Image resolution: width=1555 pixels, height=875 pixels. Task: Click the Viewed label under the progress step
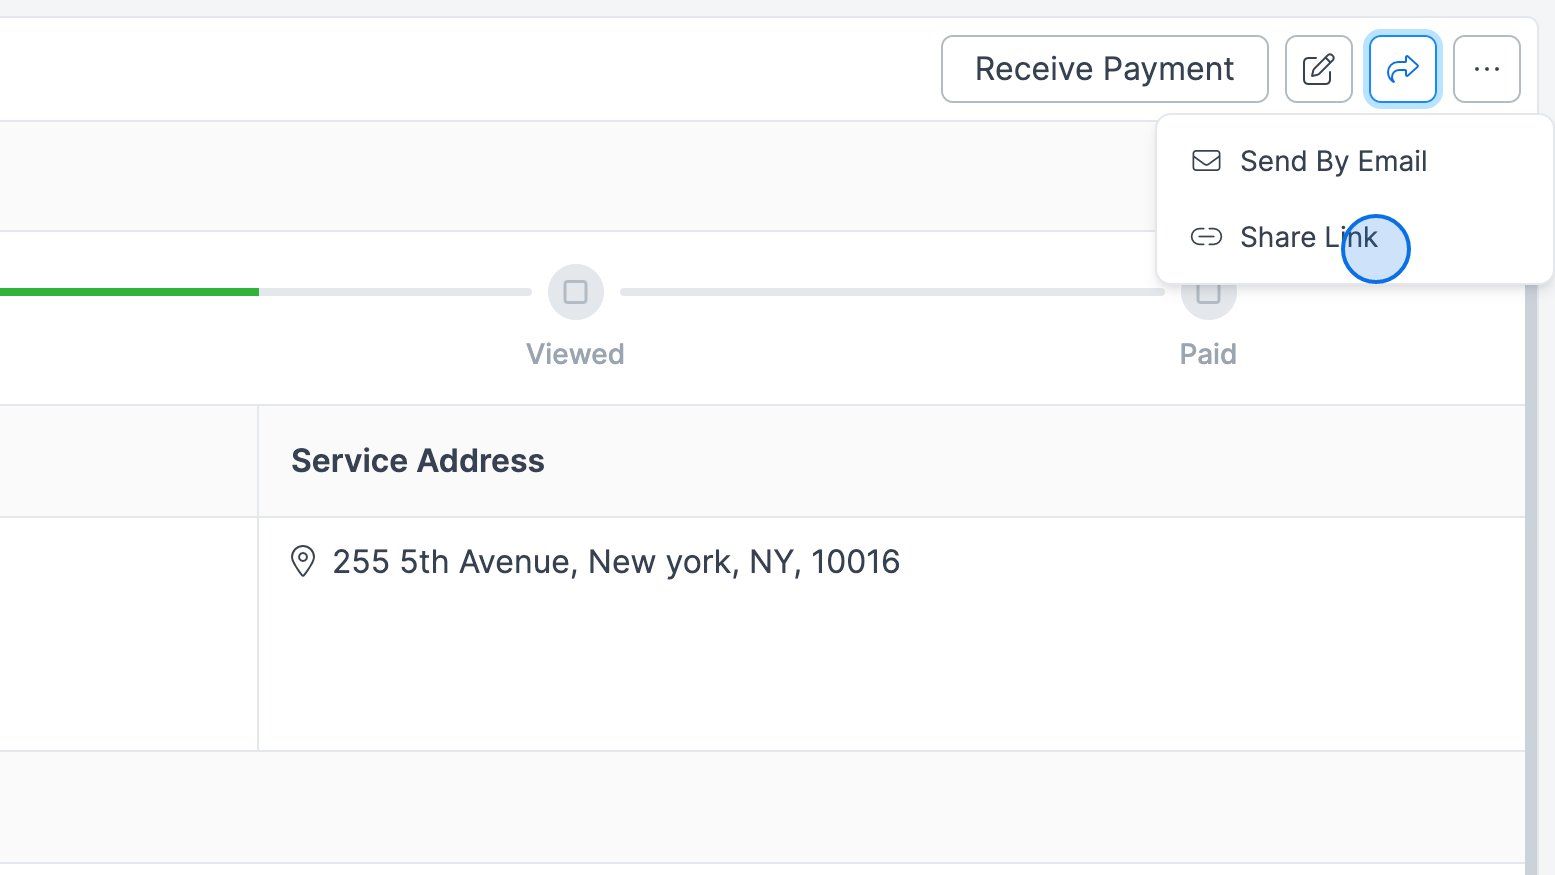575,354
